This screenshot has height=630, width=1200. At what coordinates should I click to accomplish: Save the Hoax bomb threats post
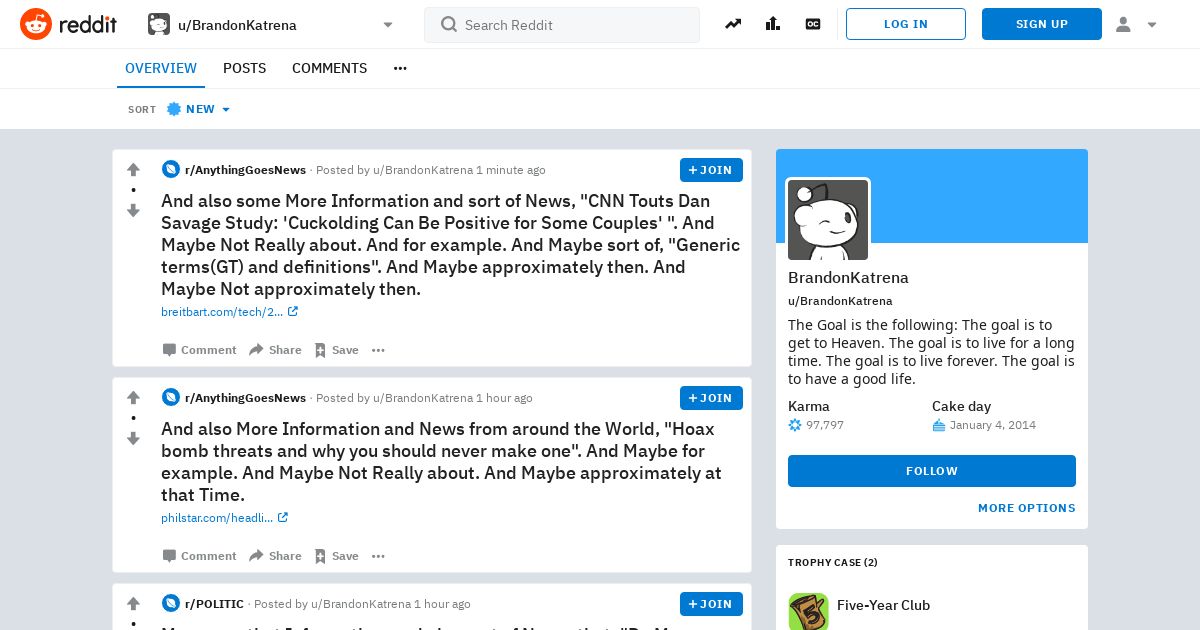click(336, 556)
